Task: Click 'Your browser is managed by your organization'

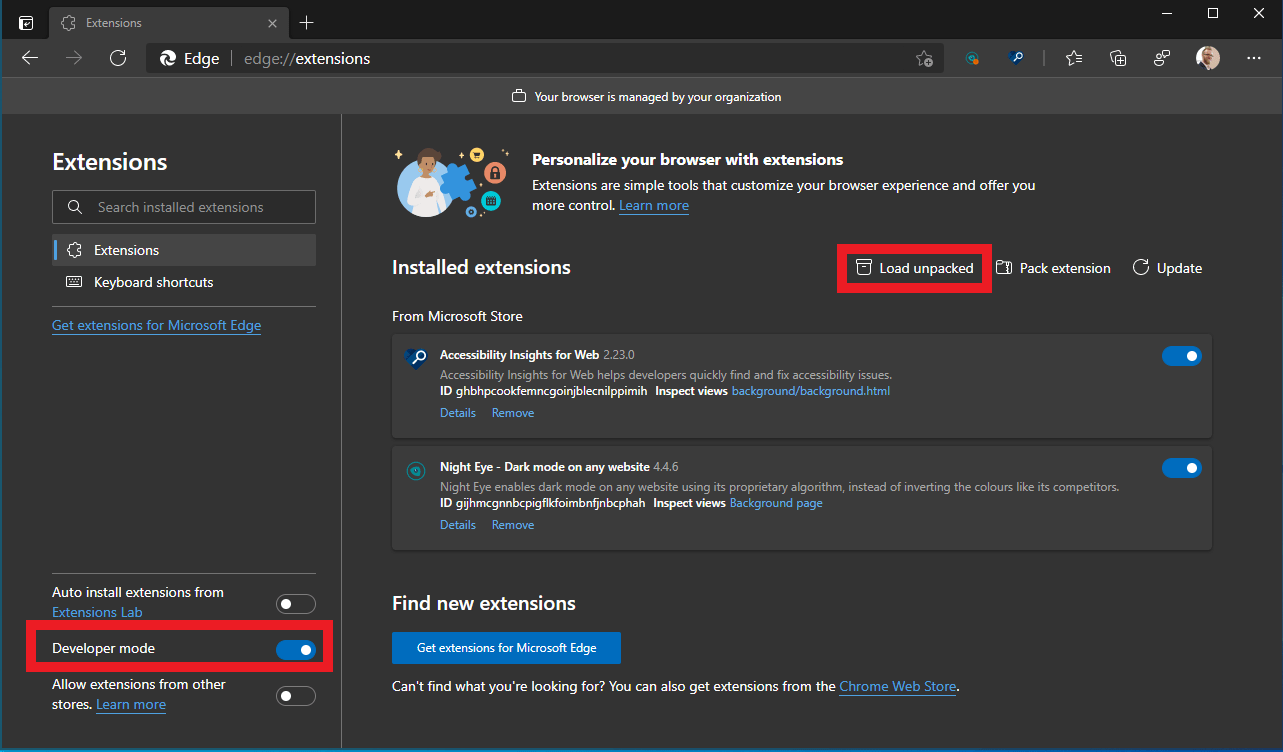Action: [x=658, y=97]
